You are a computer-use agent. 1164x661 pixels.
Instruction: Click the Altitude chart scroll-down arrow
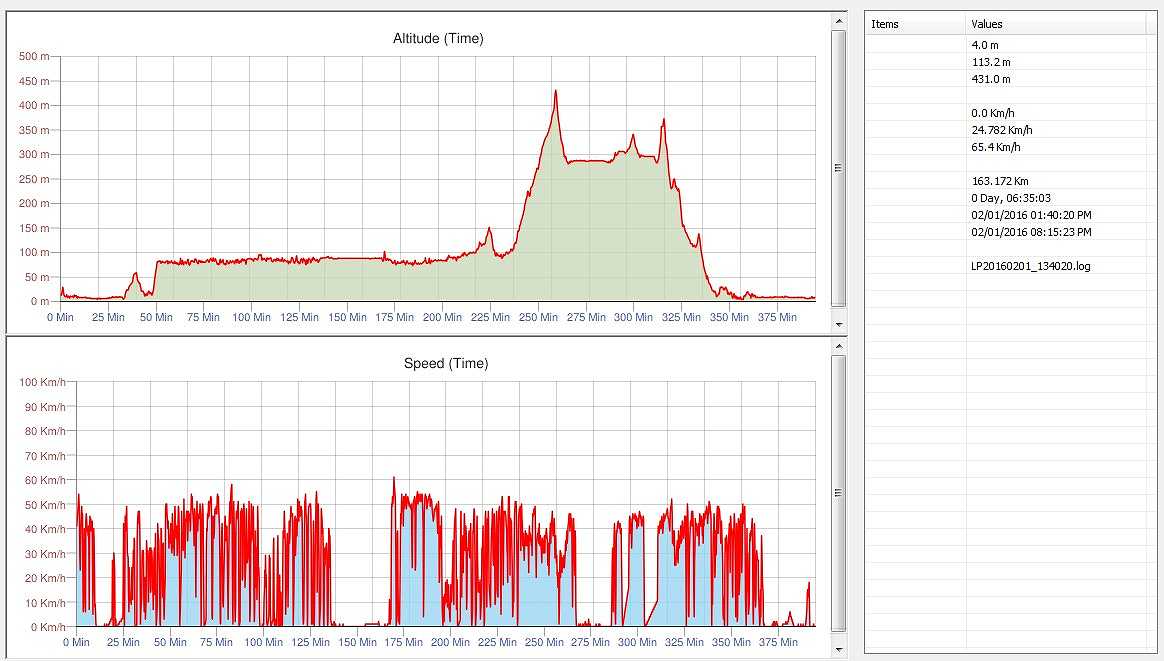coord(839,325)
